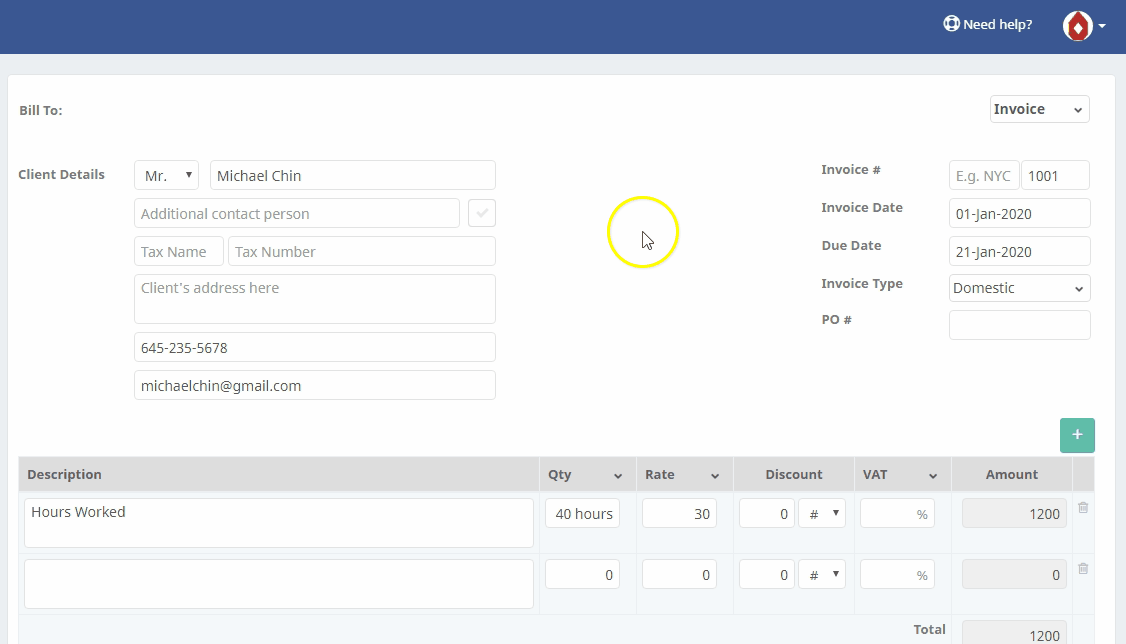Click the Invoice Date label
The width and height of the screenshot is (1126, 644).
click(x=862, y=207)
